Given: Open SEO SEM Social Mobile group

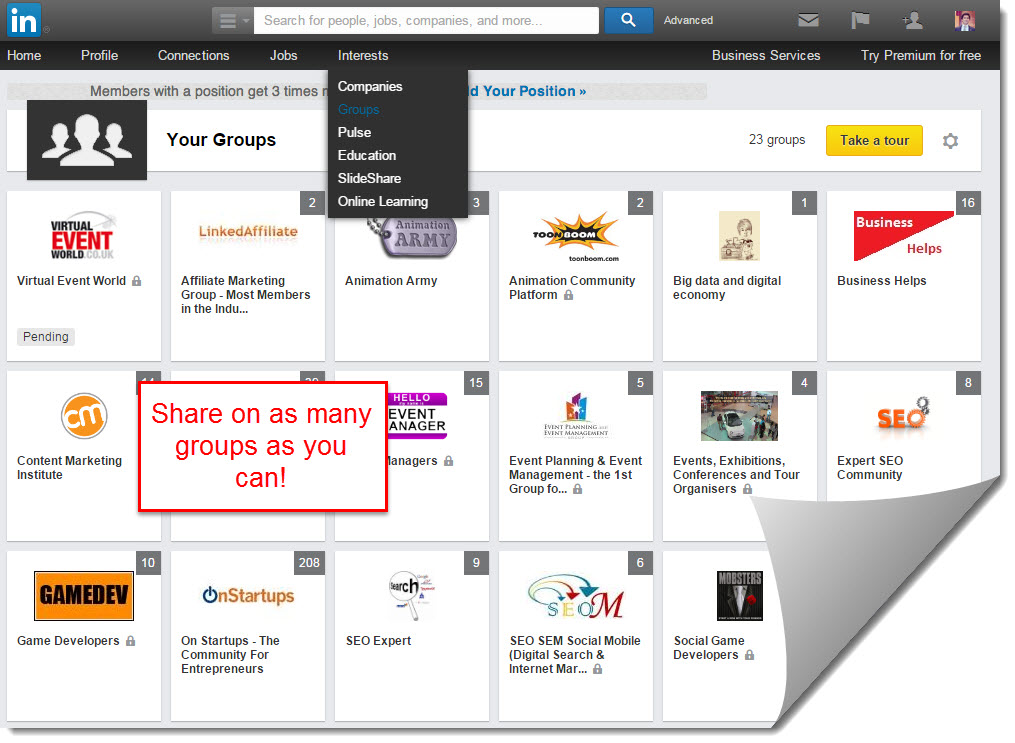Looking at the screenshot, I should pyautogui.click(x=574, y=655).
